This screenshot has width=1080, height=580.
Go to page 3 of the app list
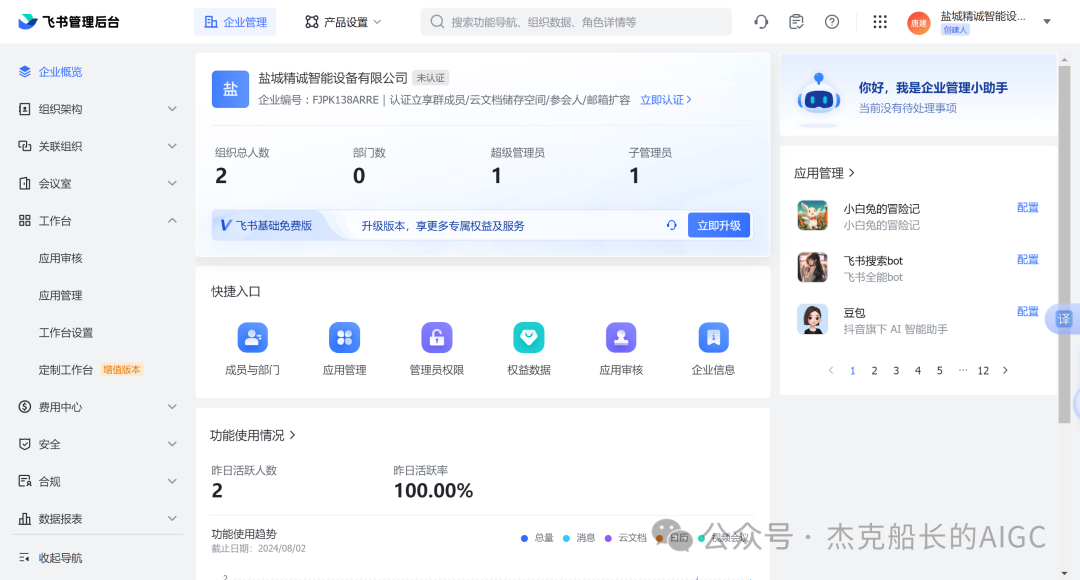tap(896, 371)
